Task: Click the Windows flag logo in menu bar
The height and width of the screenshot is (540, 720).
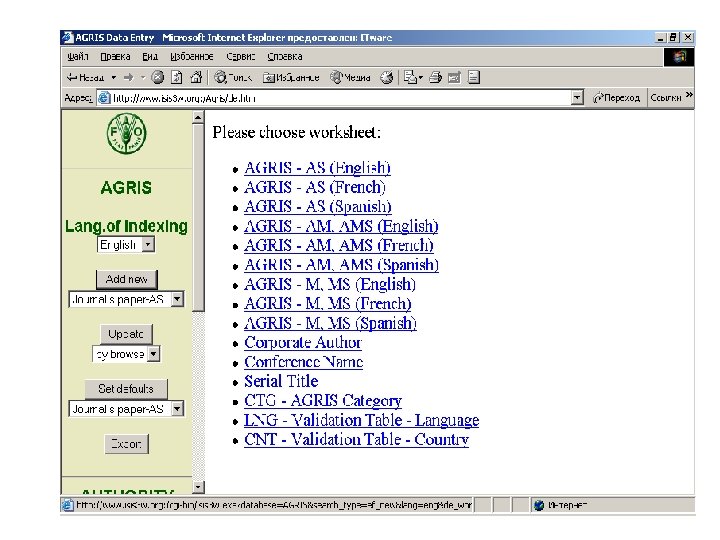Action: [x=679, y=57]
